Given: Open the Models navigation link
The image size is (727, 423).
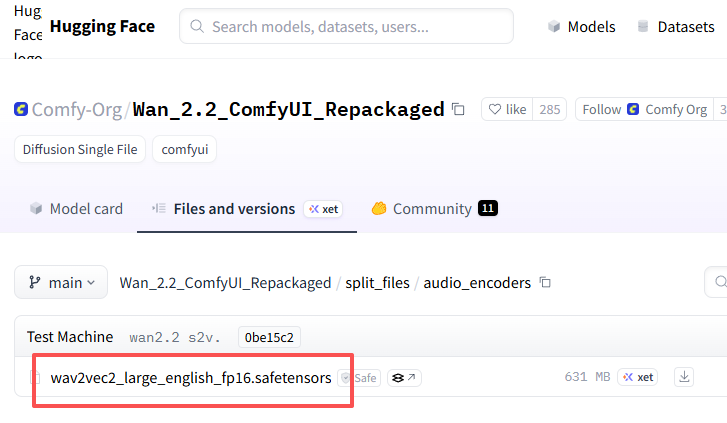Looking at the screenshot, I should [x=581, y=27].
